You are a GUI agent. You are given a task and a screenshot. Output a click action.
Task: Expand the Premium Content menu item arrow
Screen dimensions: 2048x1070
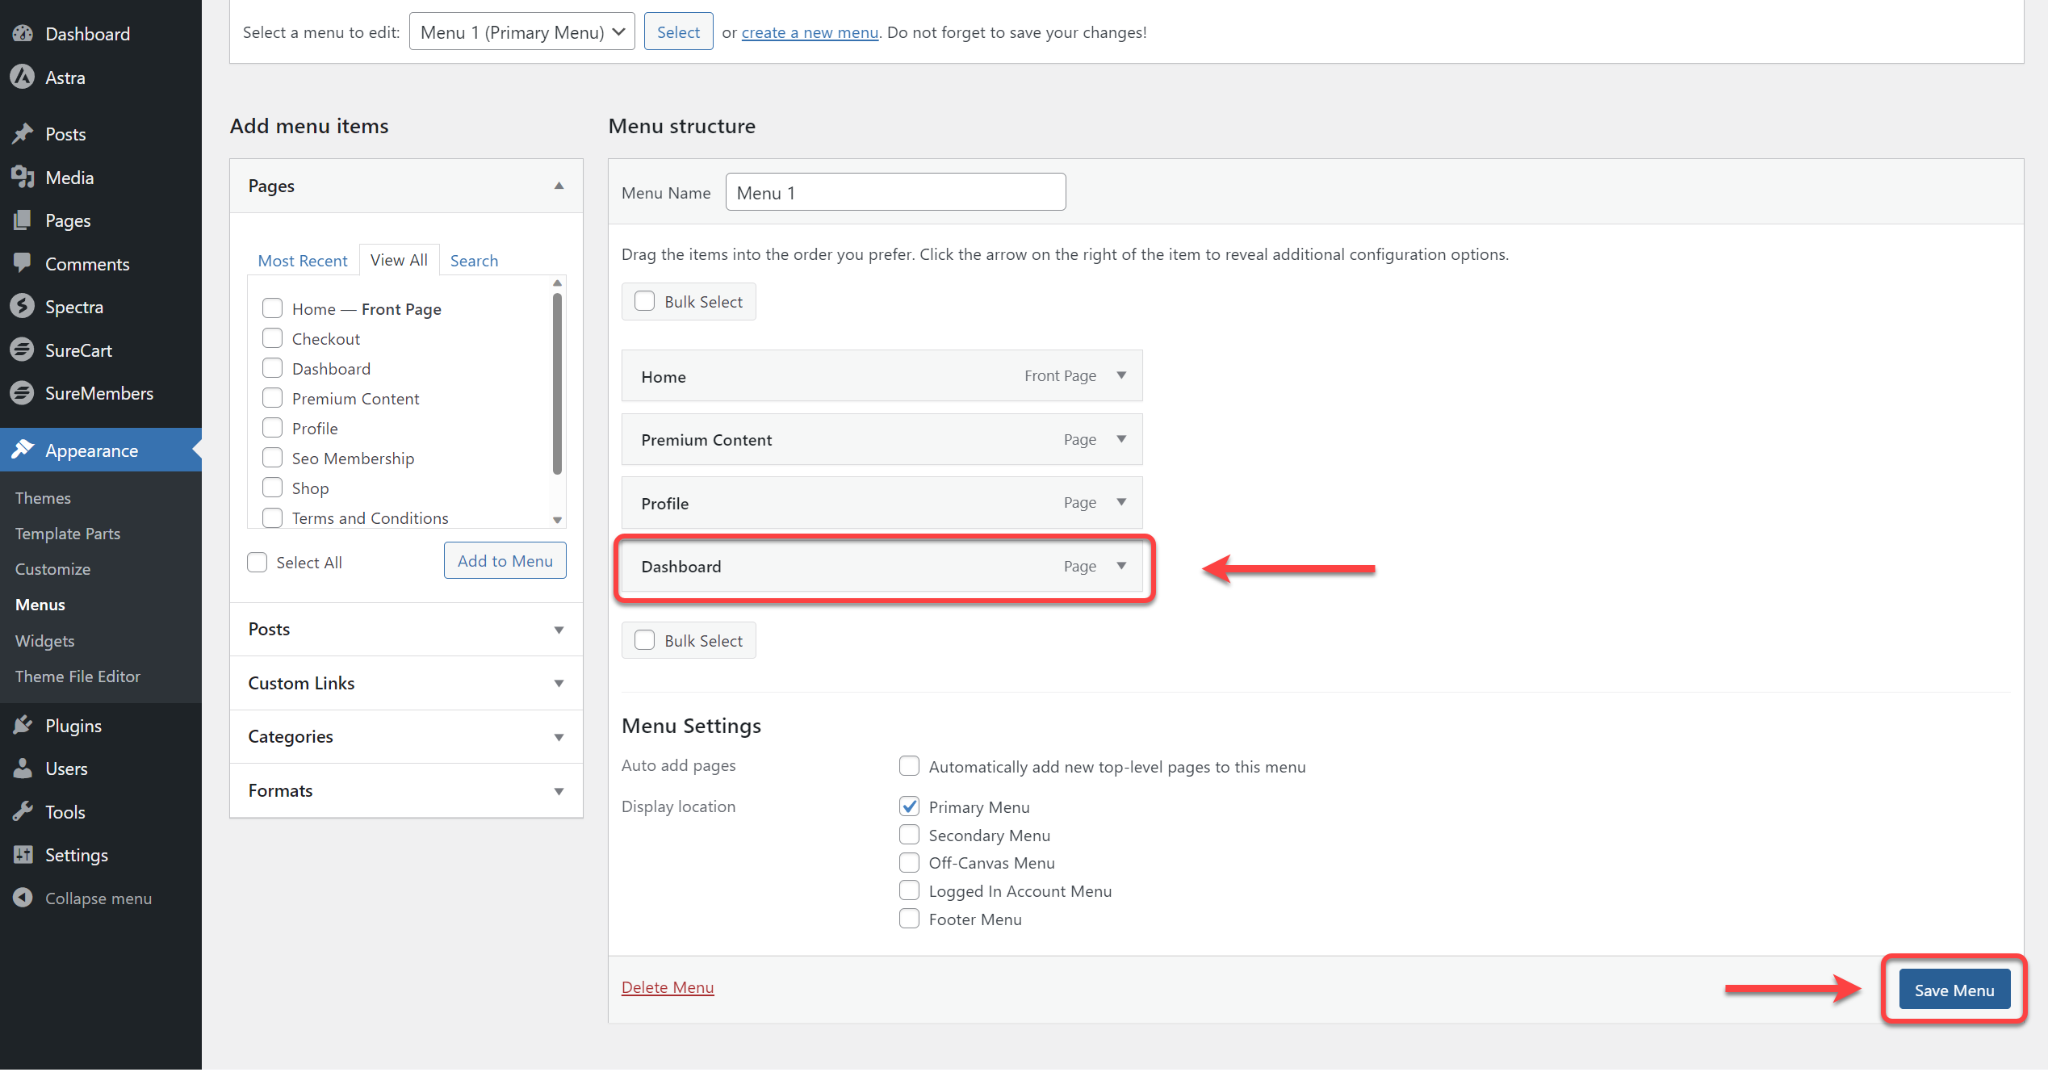click(1121, 439)
